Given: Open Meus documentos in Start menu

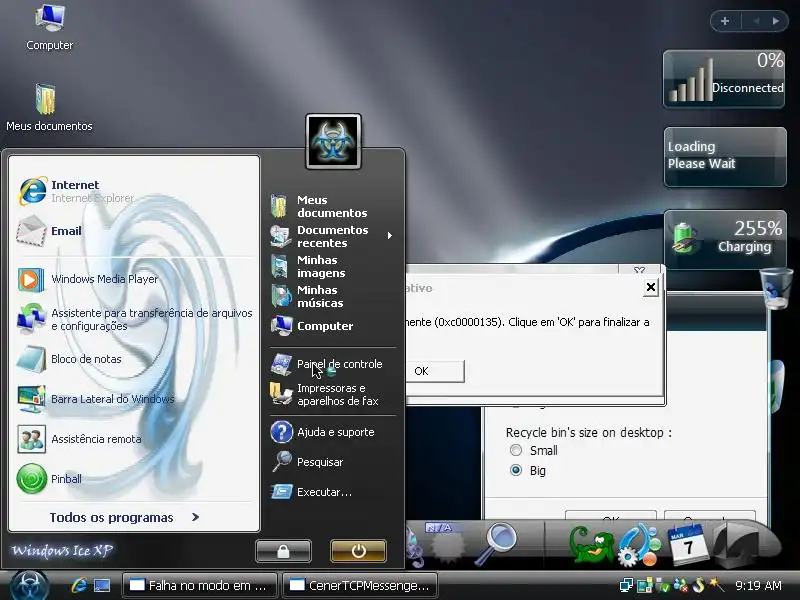Looking at the screenshot, I should point(319,206).
